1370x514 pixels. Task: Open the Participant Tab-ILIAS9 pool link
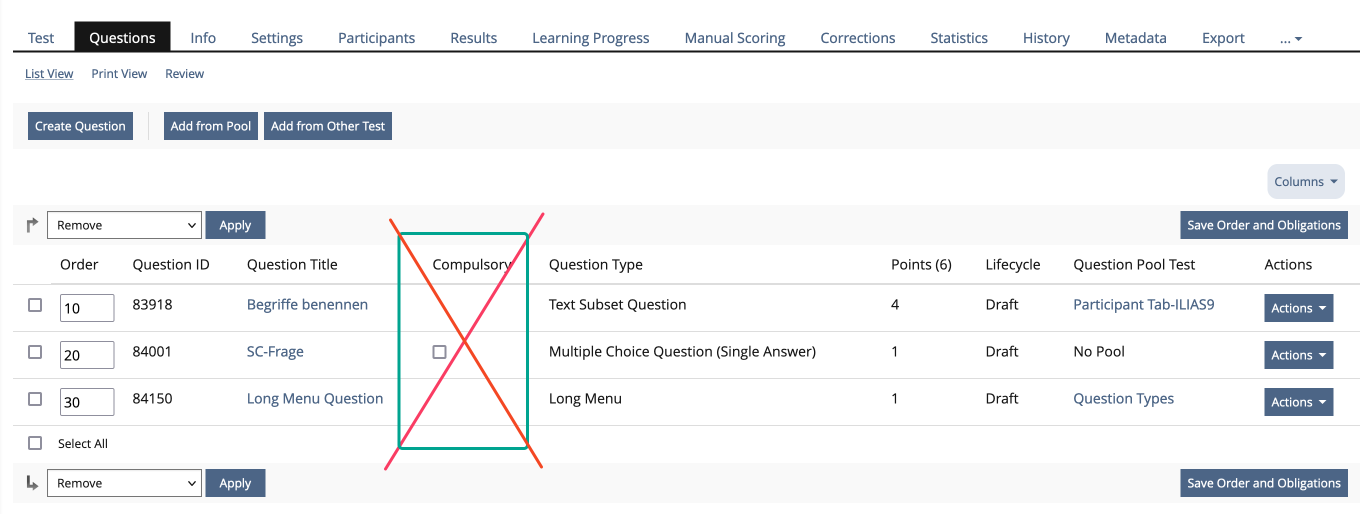click(x=1143, y=304)
